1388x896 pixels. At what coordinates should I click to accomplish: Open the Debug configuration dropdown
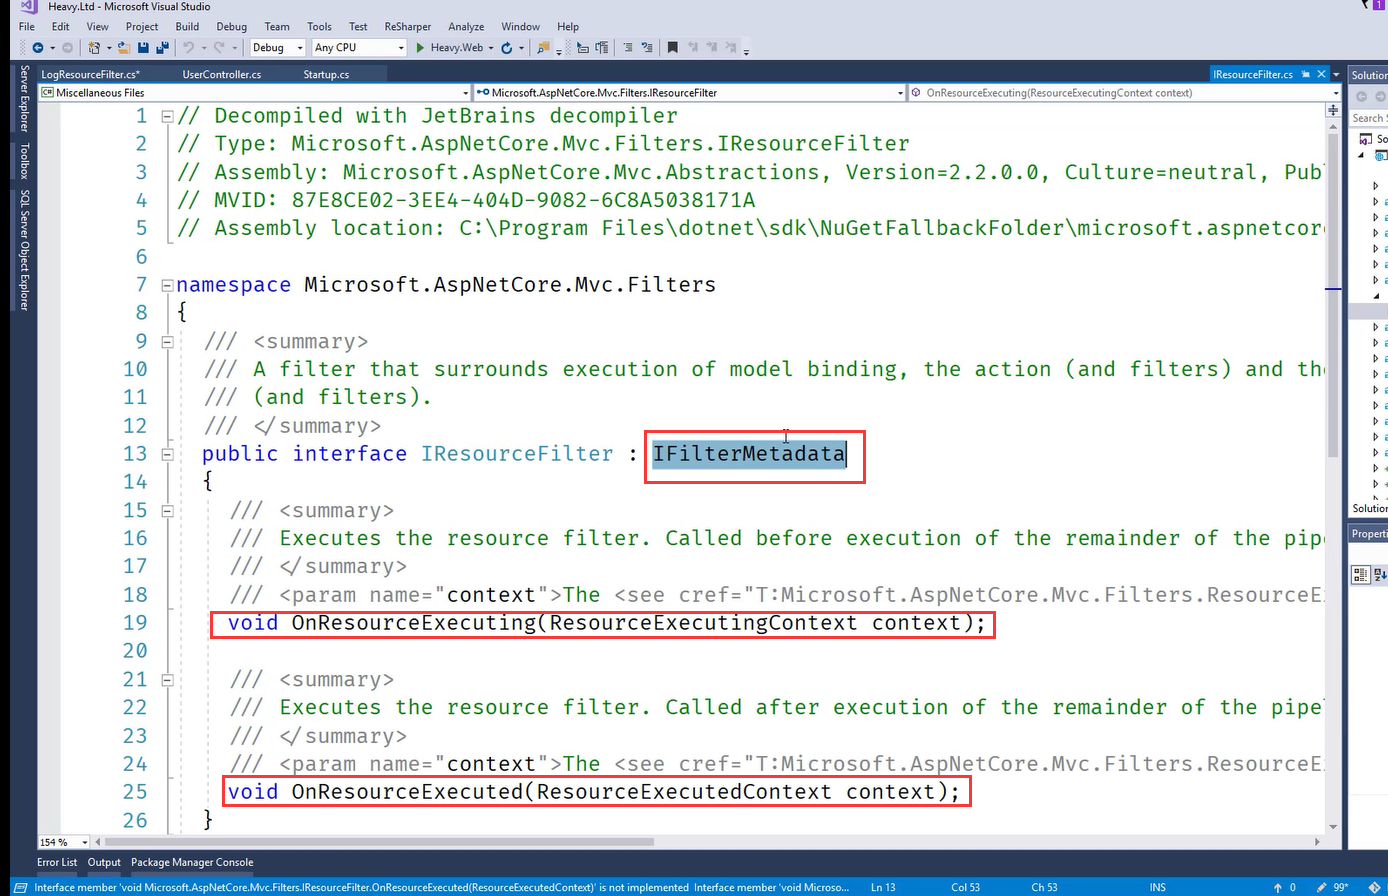click(277, 47)
